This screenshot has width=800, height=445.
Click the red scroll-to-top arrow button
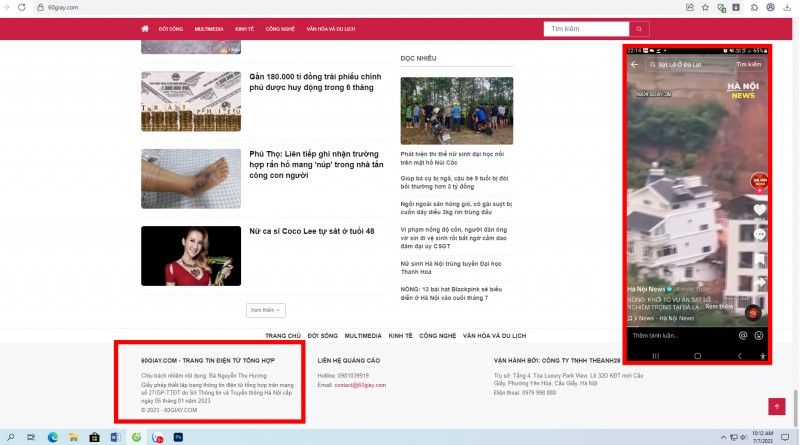click(x=776, y=407)
